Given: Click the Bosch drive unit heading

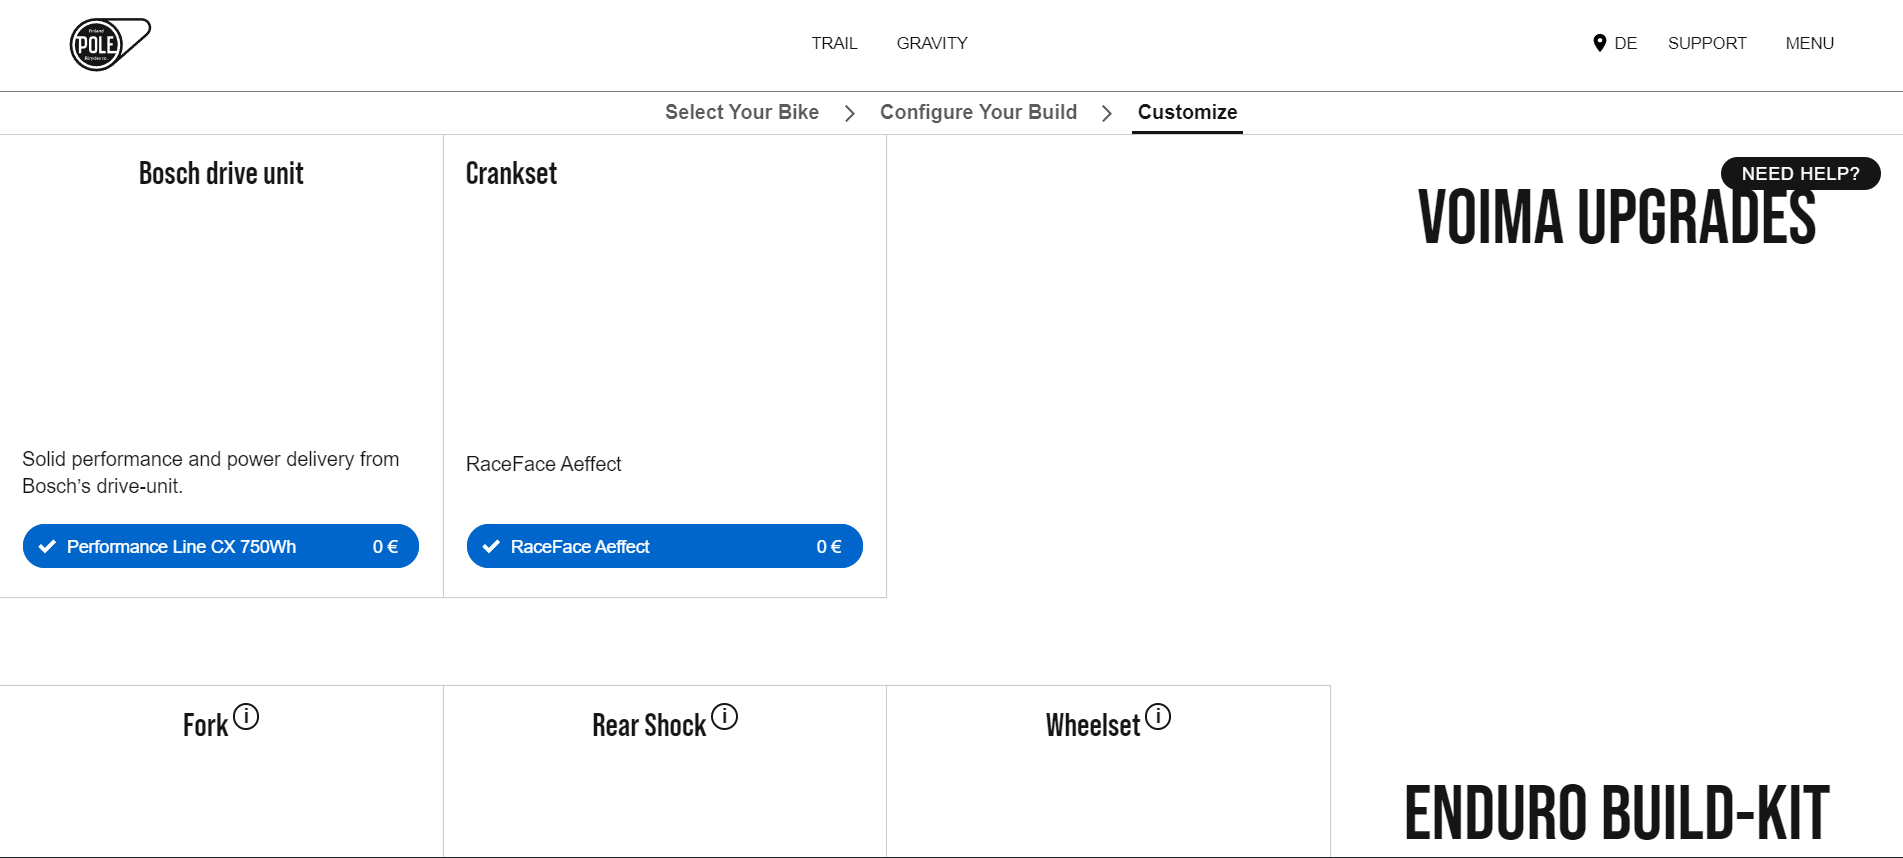Looking at the screenshot, I should click(x=221, y=173).
